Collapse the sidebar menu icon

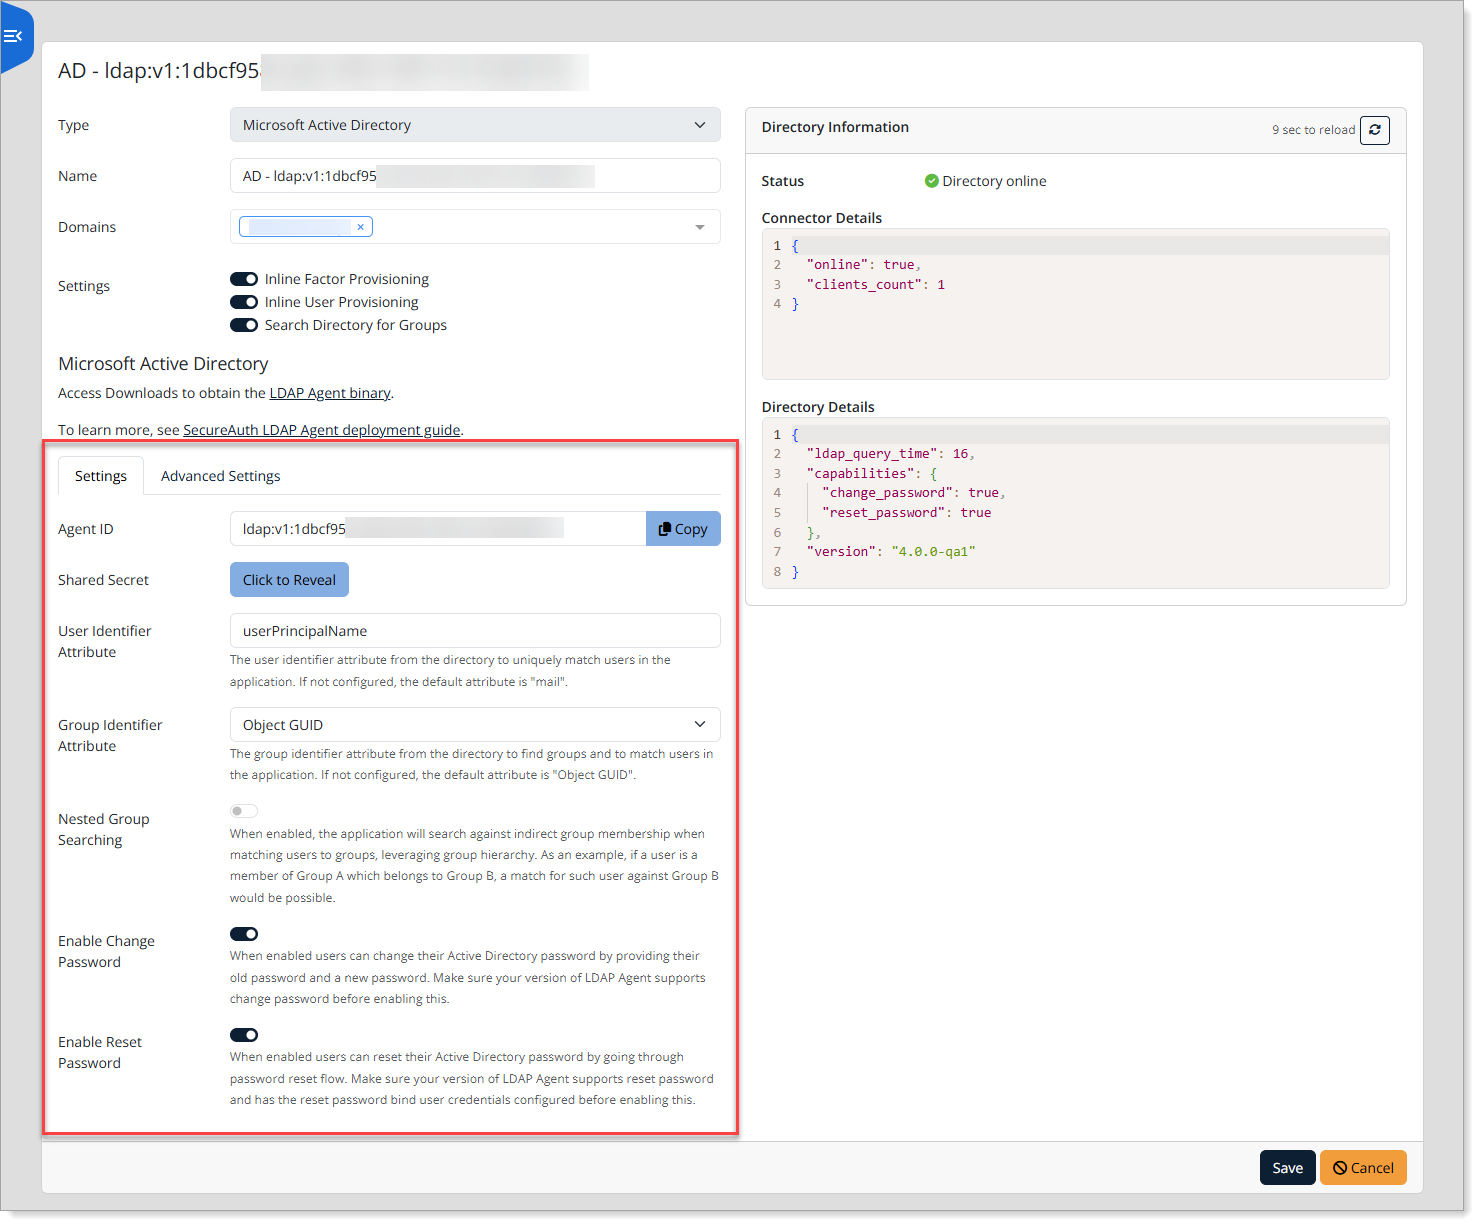click(13, 36)
